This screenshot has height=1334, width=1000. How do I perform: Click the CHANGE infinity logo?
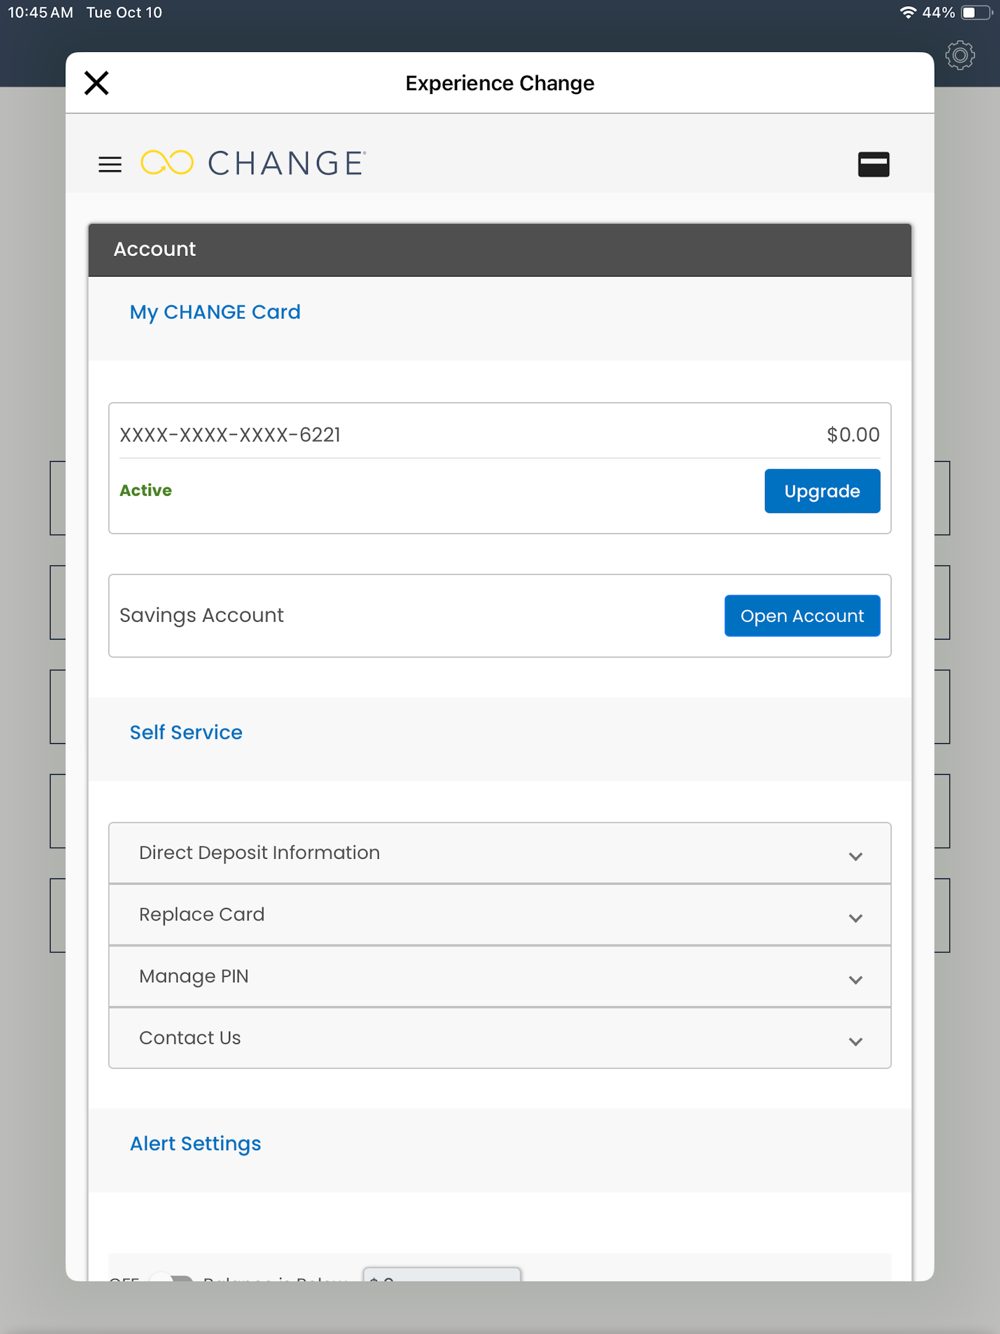167,163
